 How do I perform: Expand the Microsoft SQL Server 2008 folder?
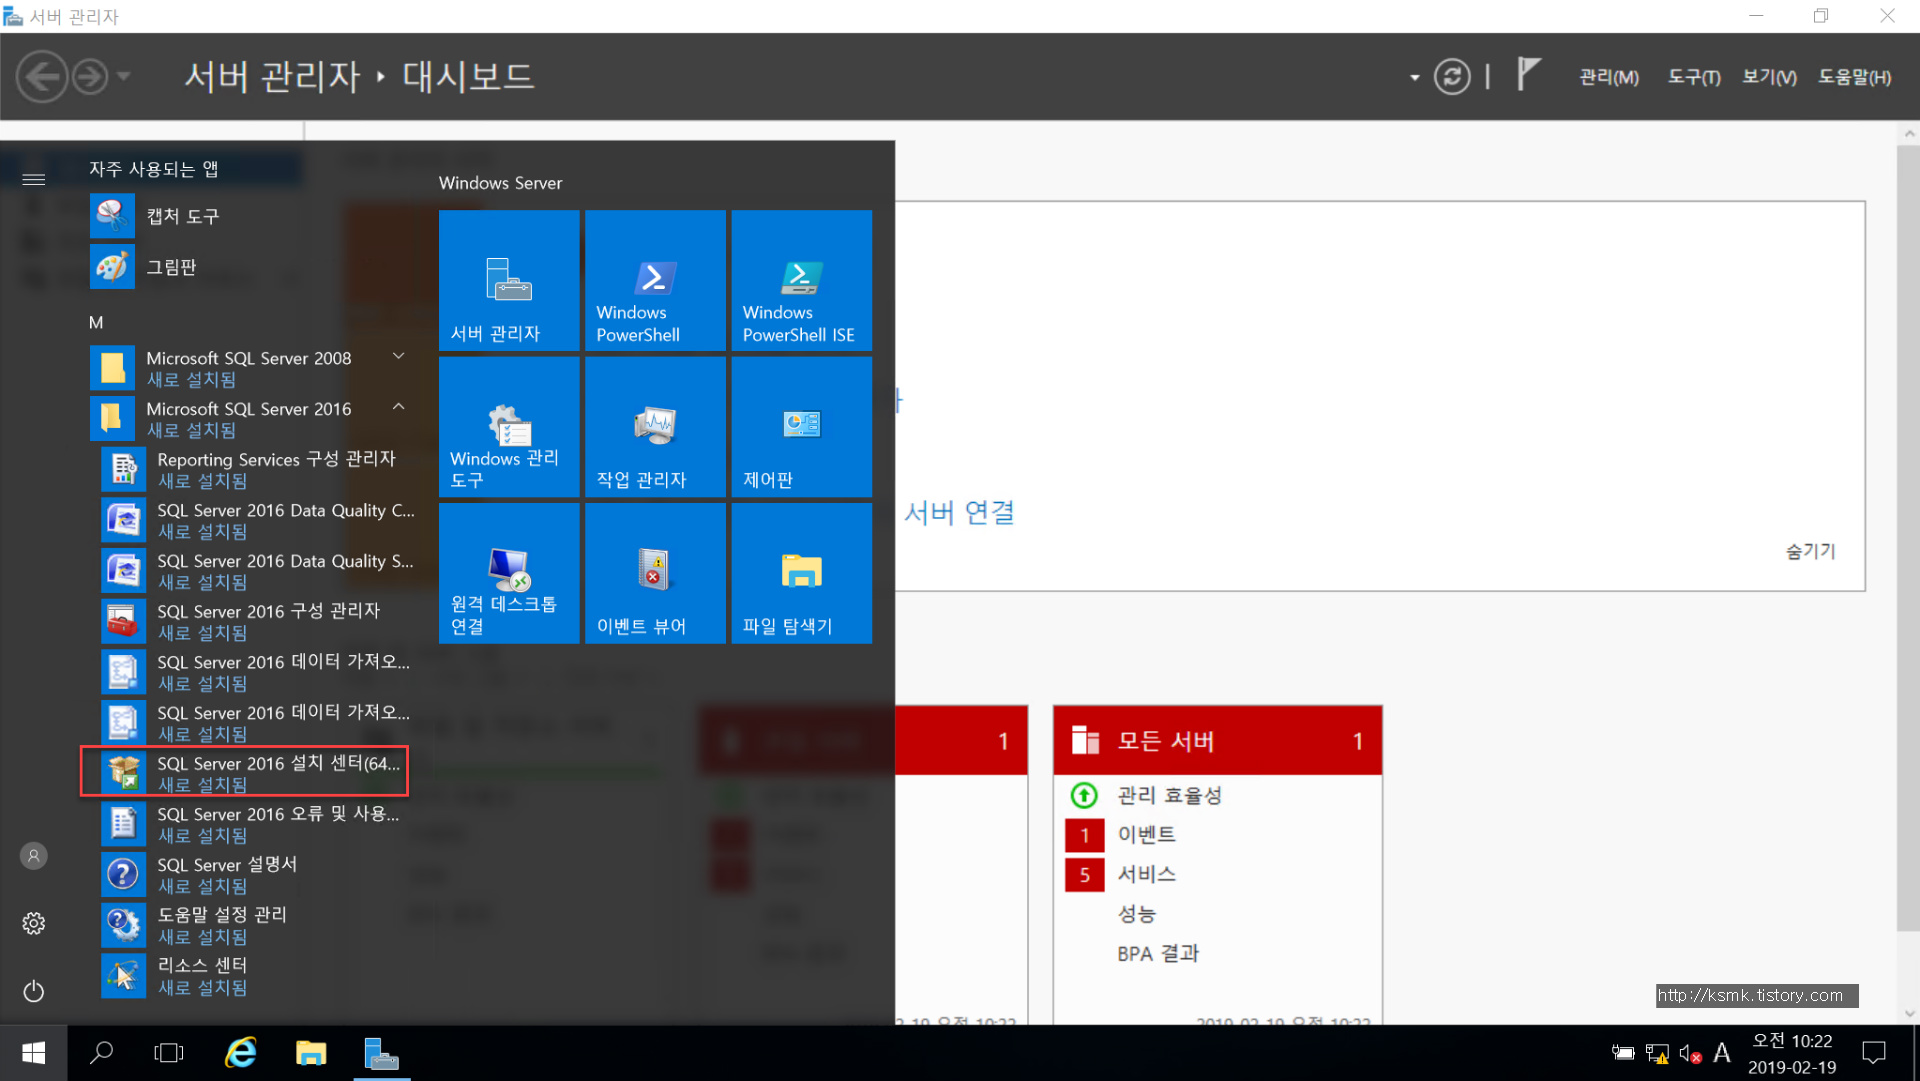pos(398,356)
